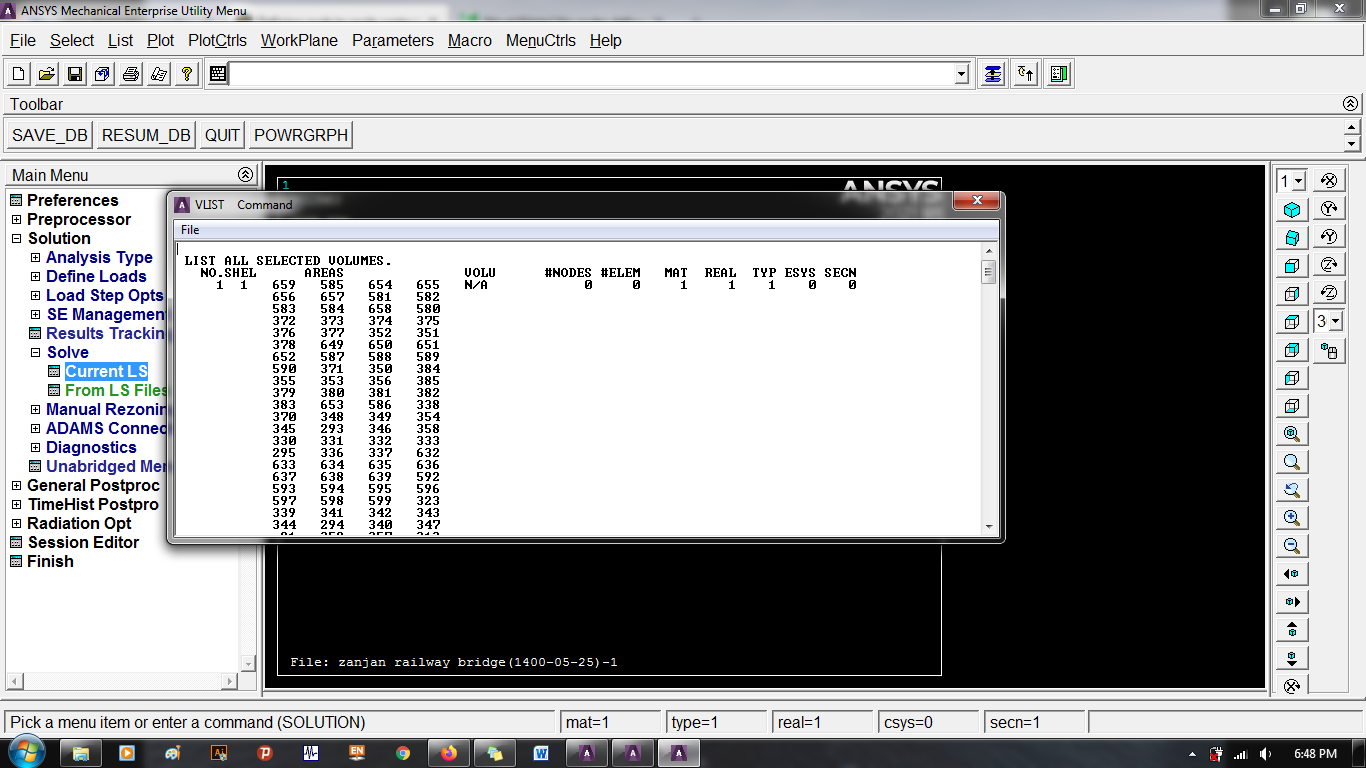Open Google Chrome from the taskbar
1366x768 pixels.
(x=402, y=753)
